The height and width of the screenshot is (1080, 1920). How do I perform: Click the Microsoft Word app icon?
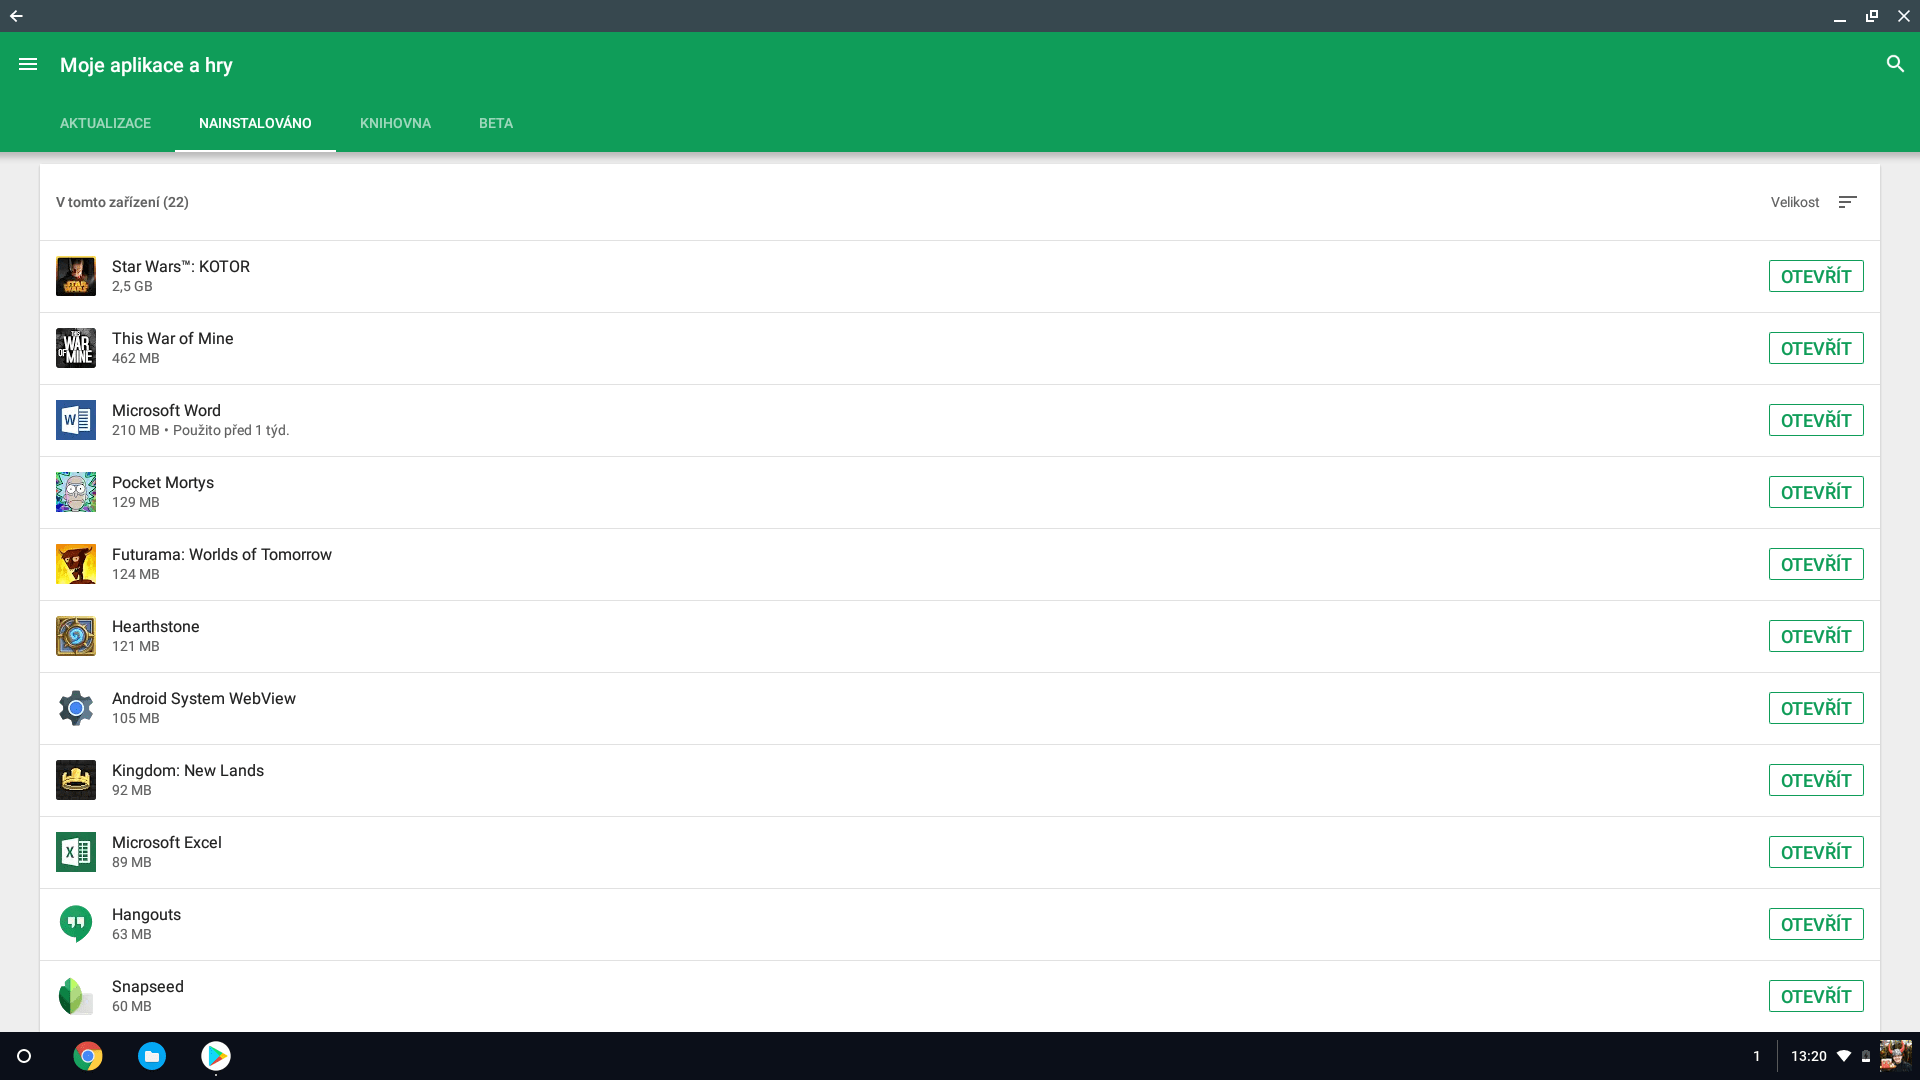pos(76,420)
